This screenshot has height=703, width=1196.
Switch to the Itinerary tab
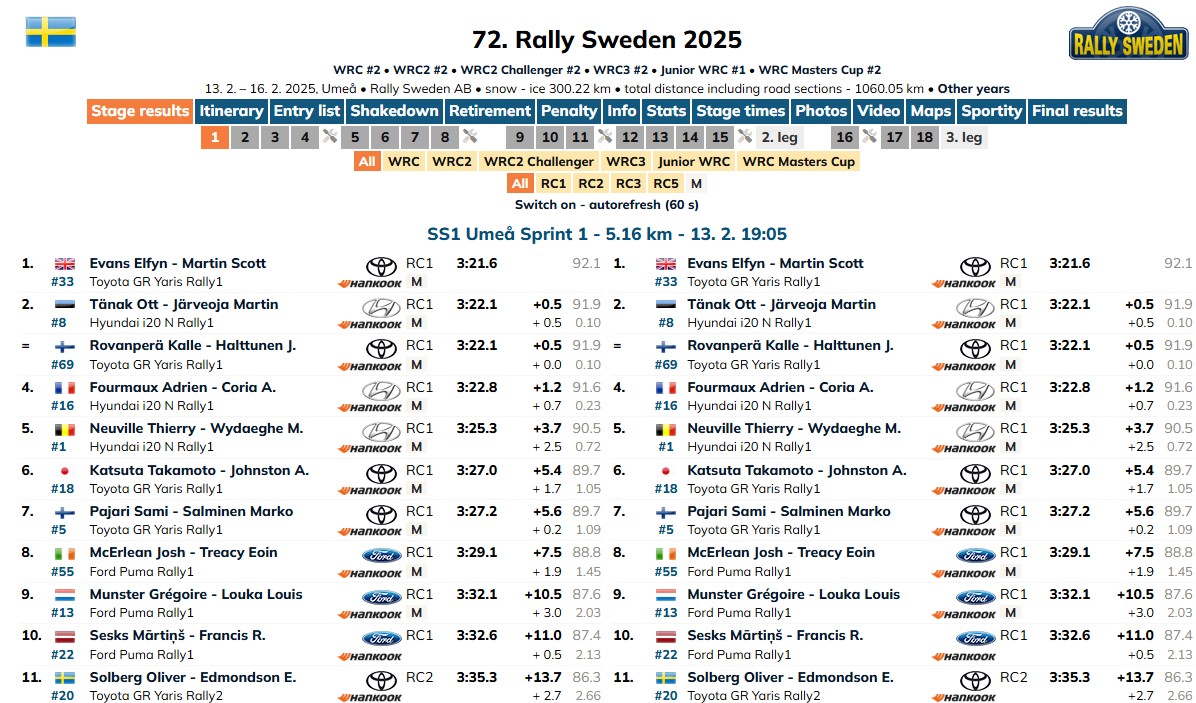point(231,111)
